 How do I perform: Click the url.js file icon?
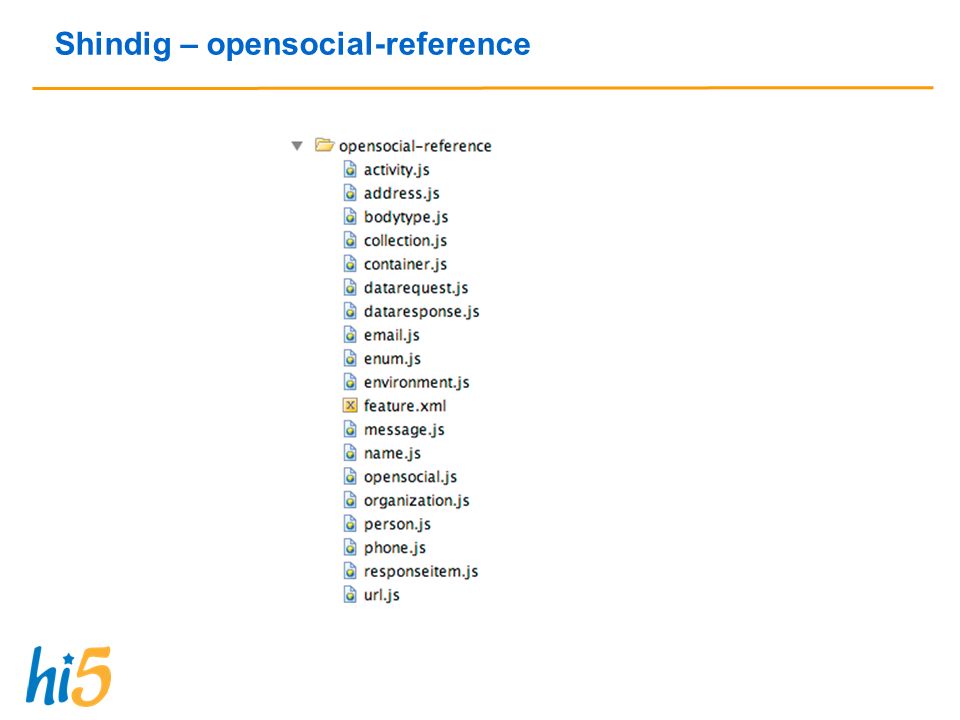point(350,594)
